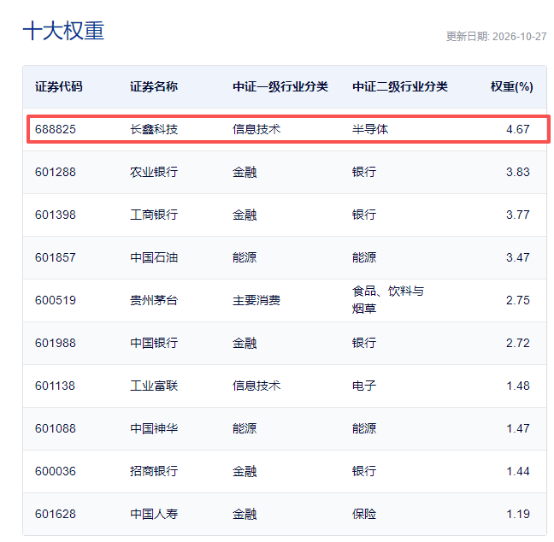The height and width of the screenshot is (542, 554).
Task: Click the 半导体 industry cell
Action: click(x=370, y=129)
